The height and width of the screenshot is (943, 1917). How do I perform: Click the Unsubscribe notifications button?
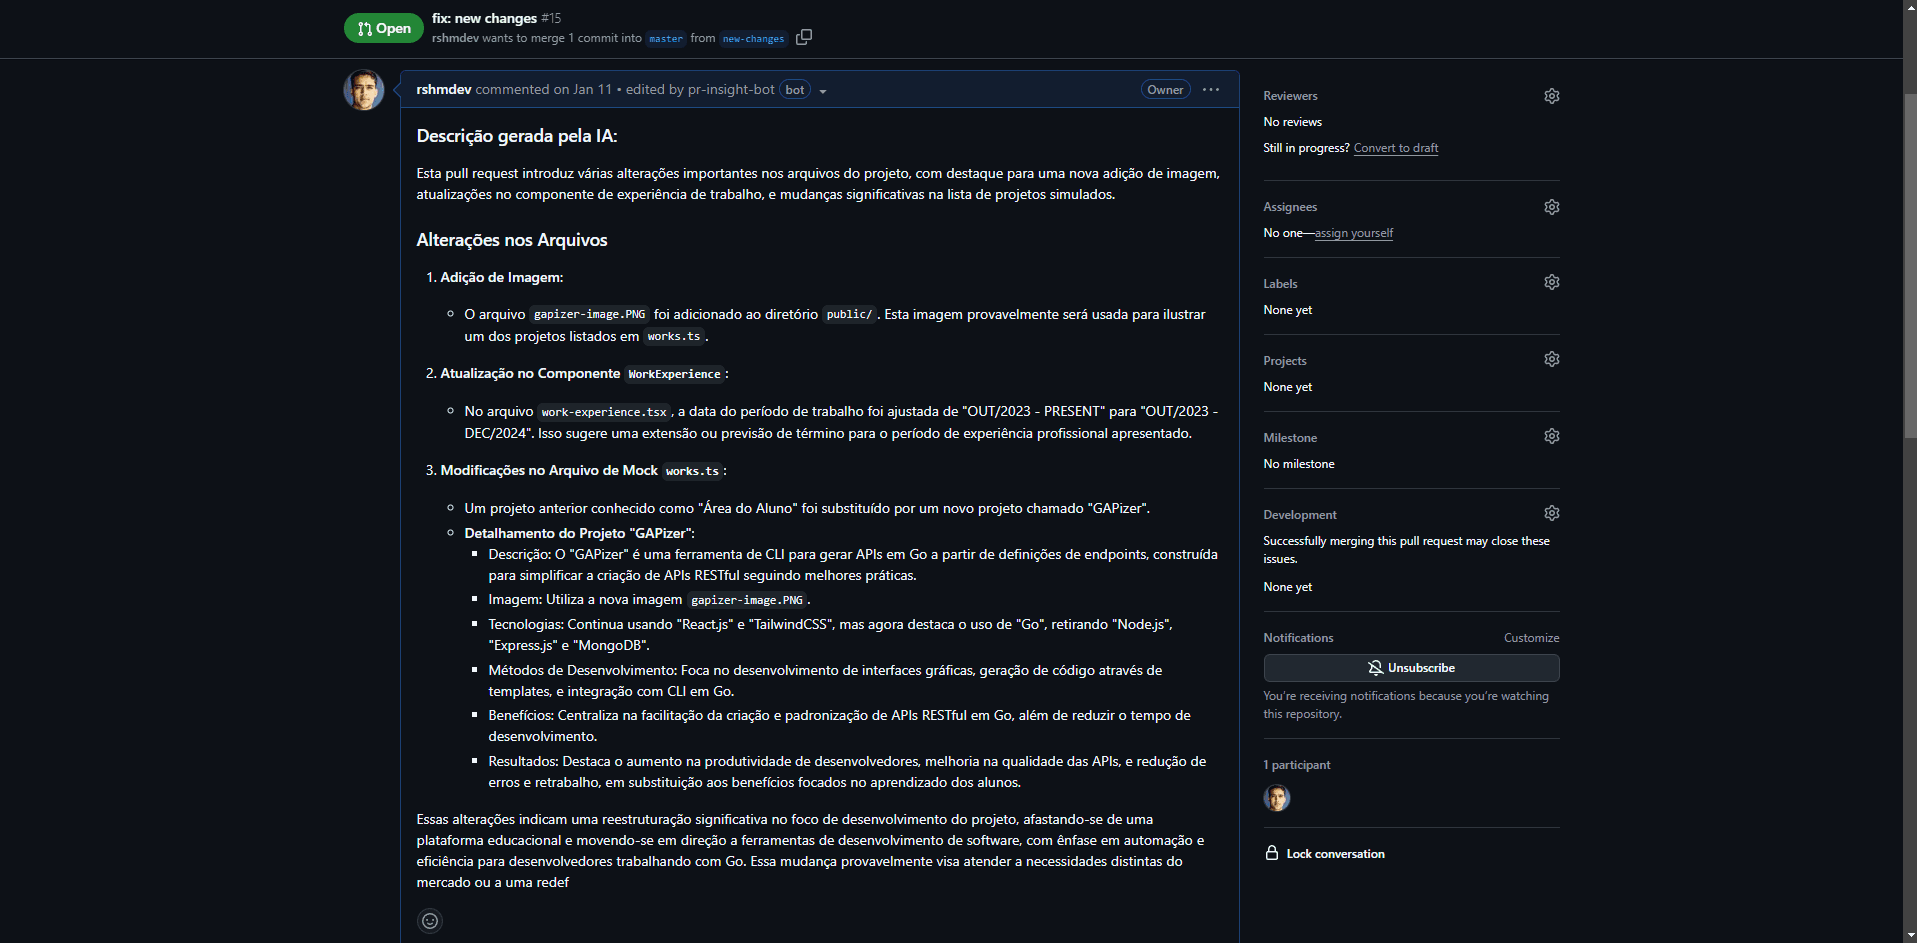(1411, 668)
